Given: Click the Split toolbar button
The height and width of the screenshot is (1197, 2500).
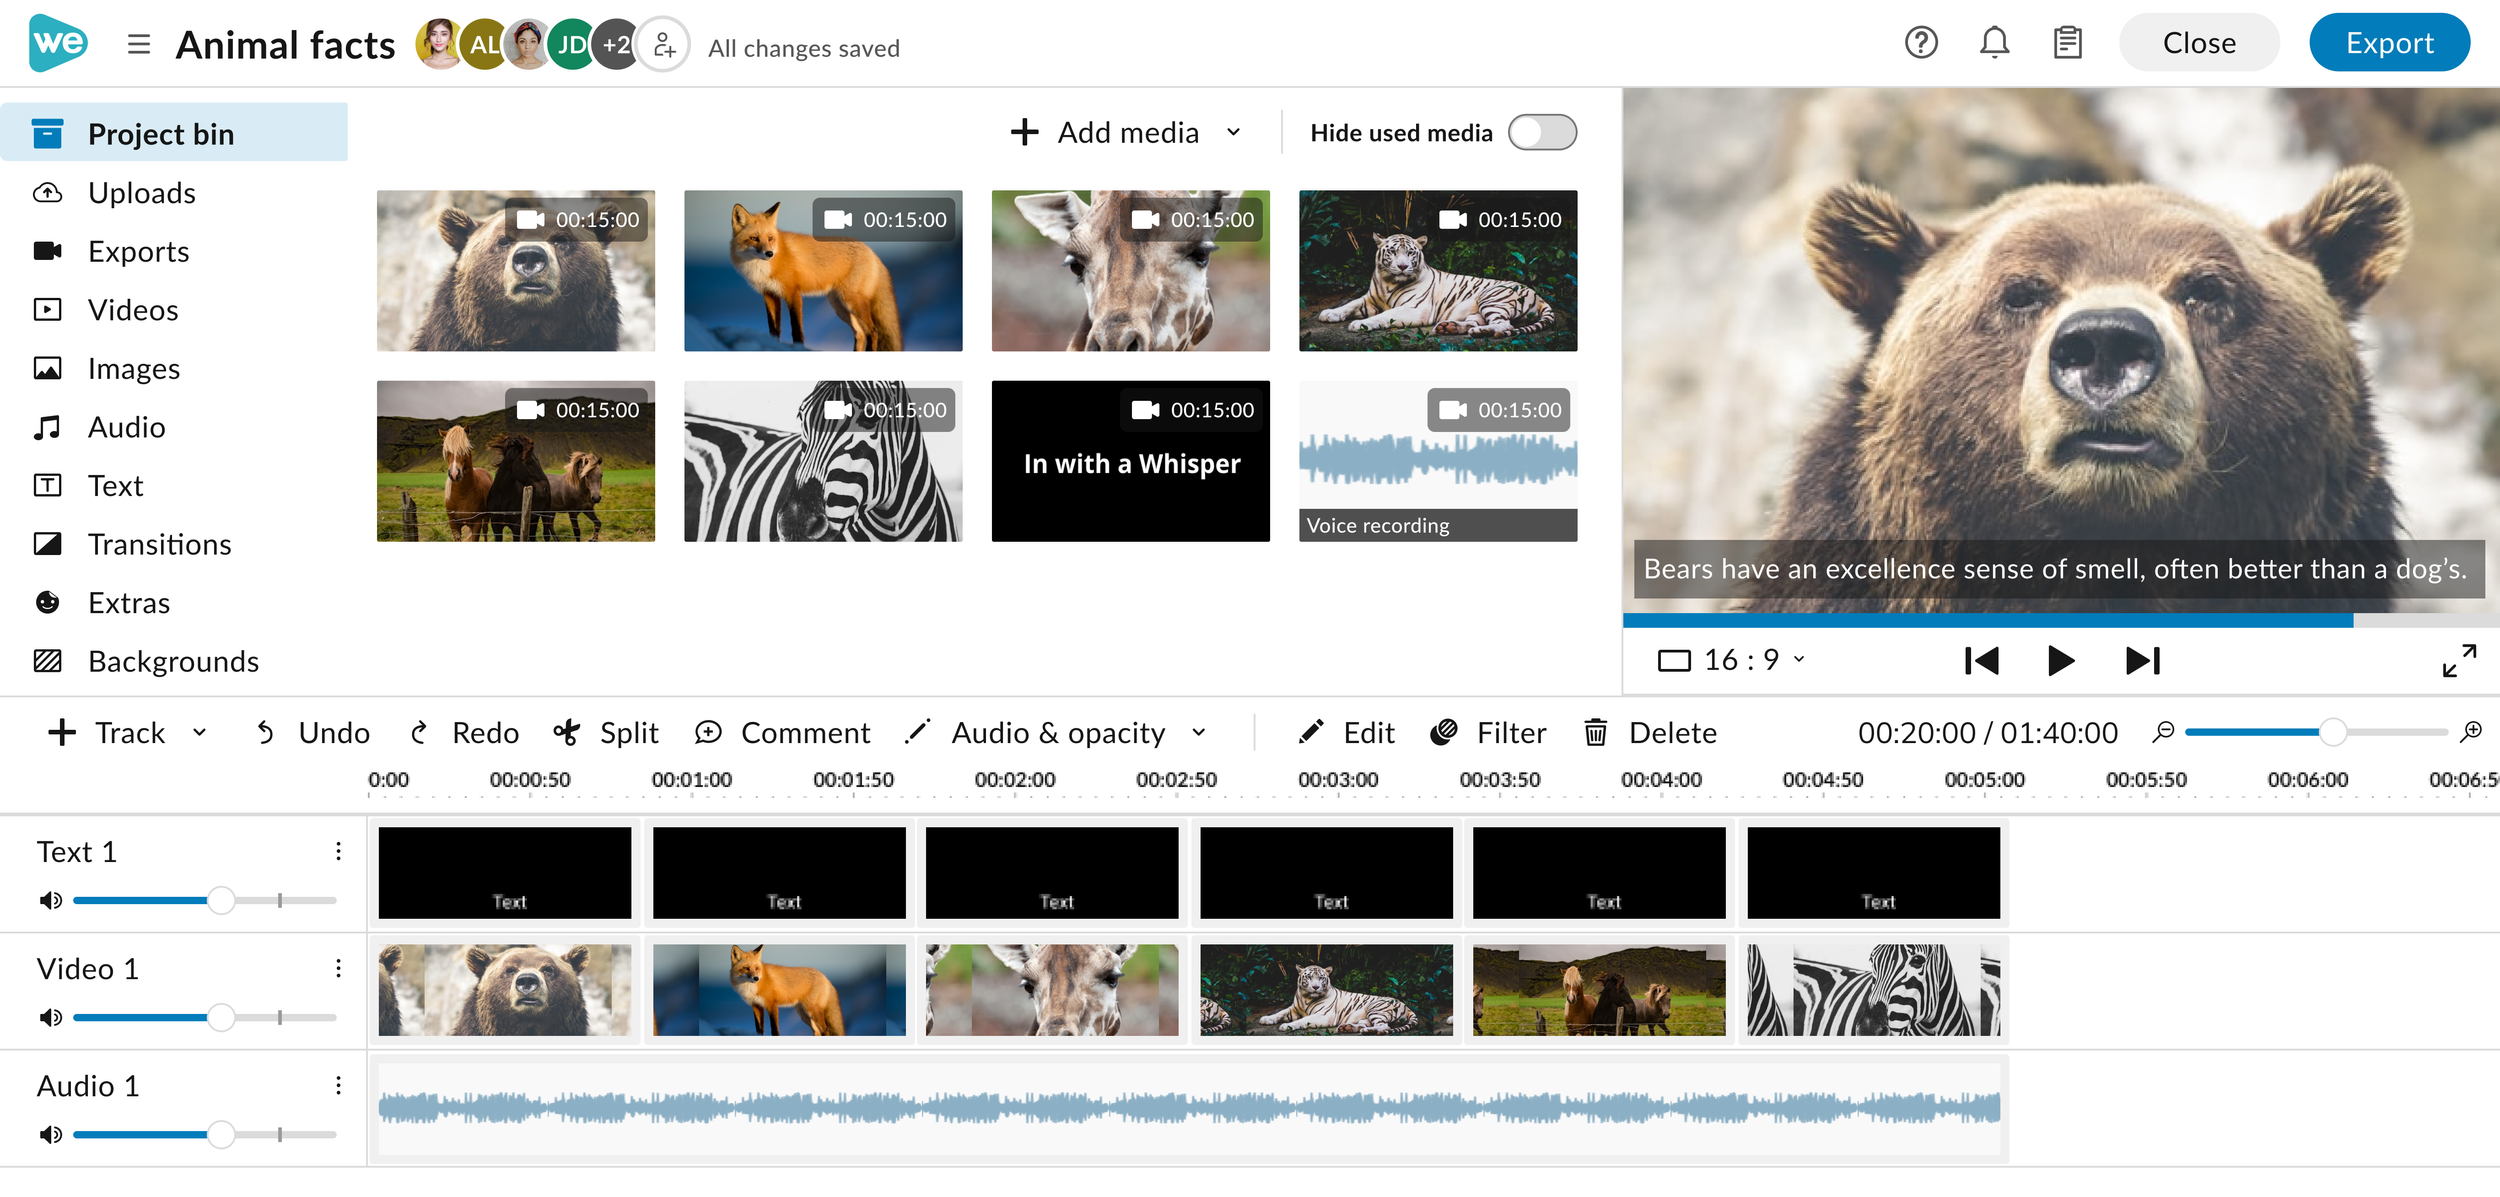Looking at the screenshot, I should point(606,733).
